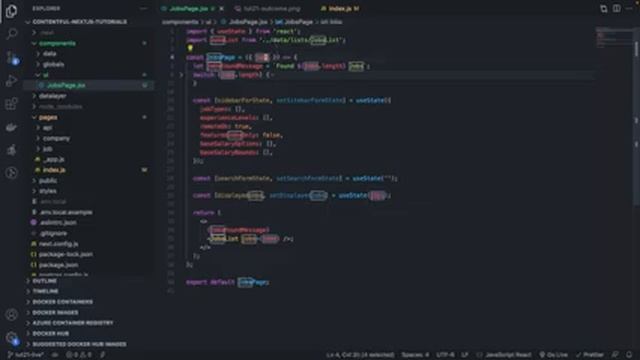Expand the TIMELINE section
This screenshot has height=360, width=640.
coord(45,291)
